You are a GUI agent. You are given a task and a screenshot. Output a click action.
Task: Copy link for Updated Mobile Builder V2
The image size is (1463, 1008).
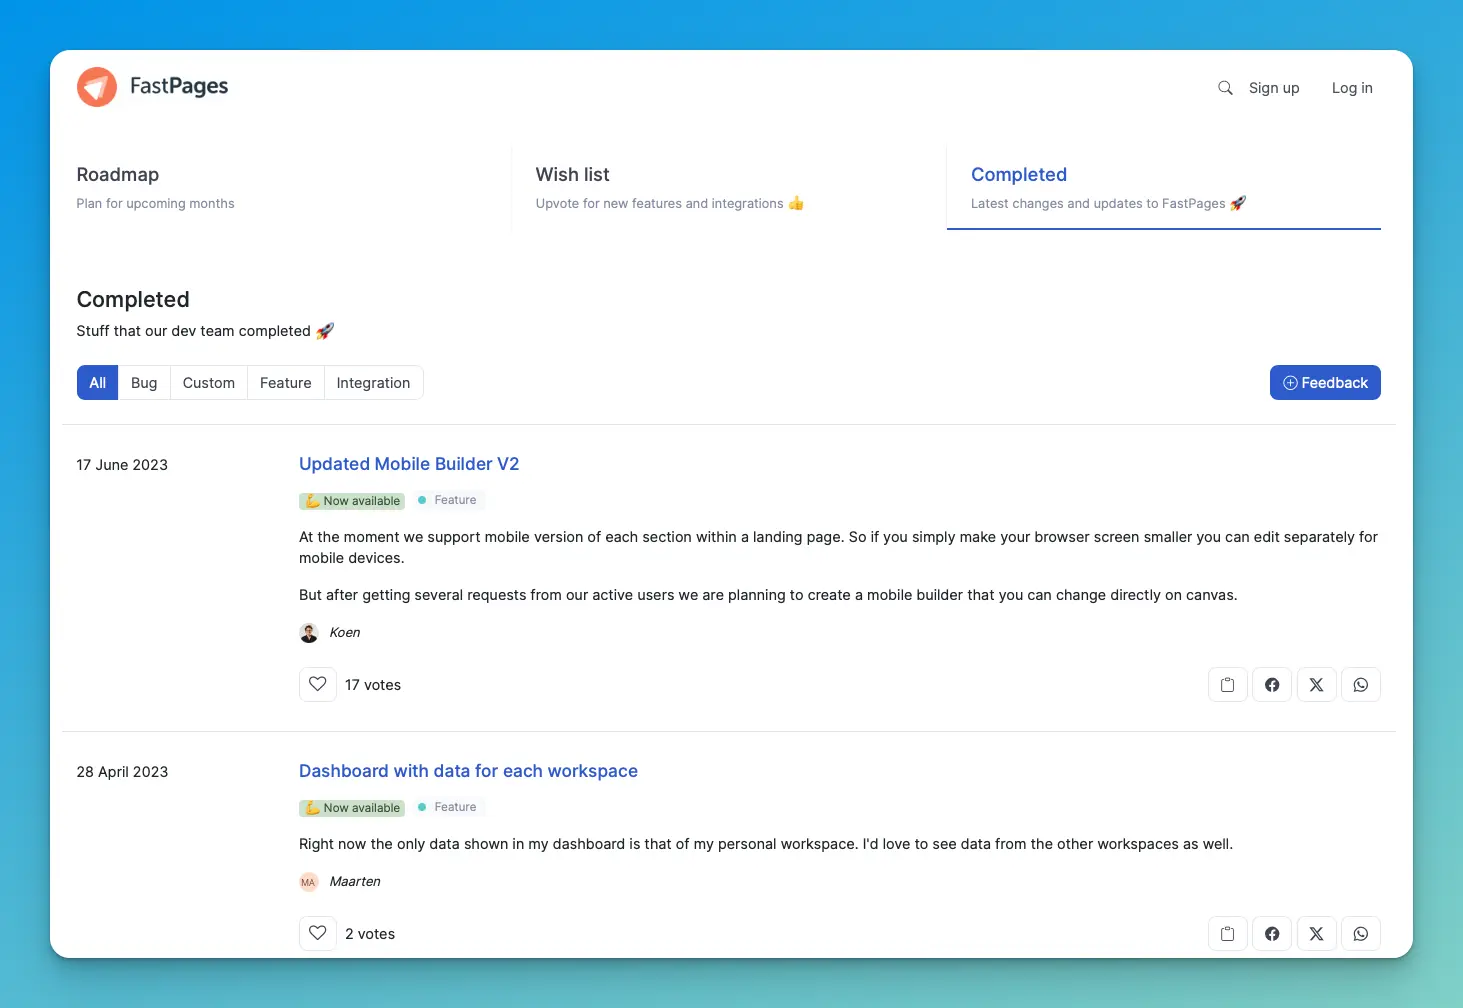point(1227,685)
